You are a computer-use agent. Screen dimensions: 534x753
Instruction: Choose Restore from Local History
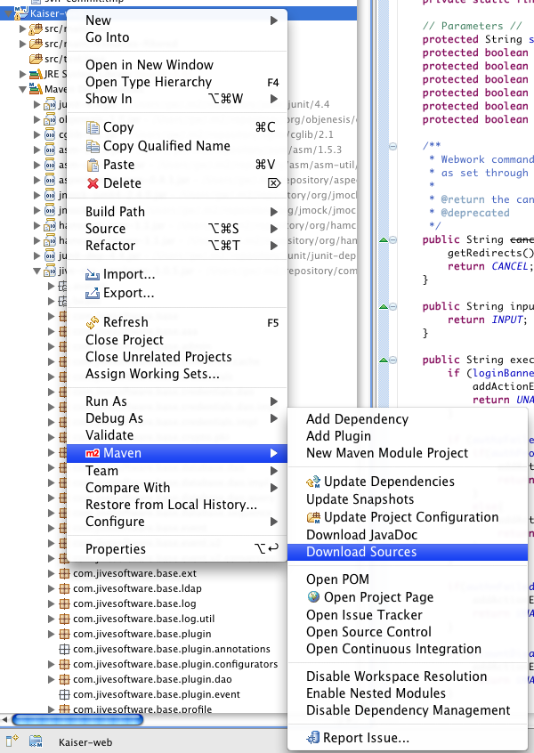click(177, 504)
